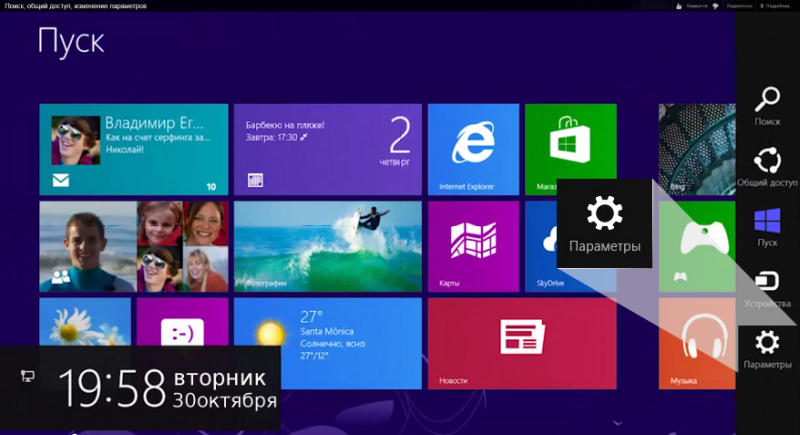Click the 19:58 time display

(112, 389)
